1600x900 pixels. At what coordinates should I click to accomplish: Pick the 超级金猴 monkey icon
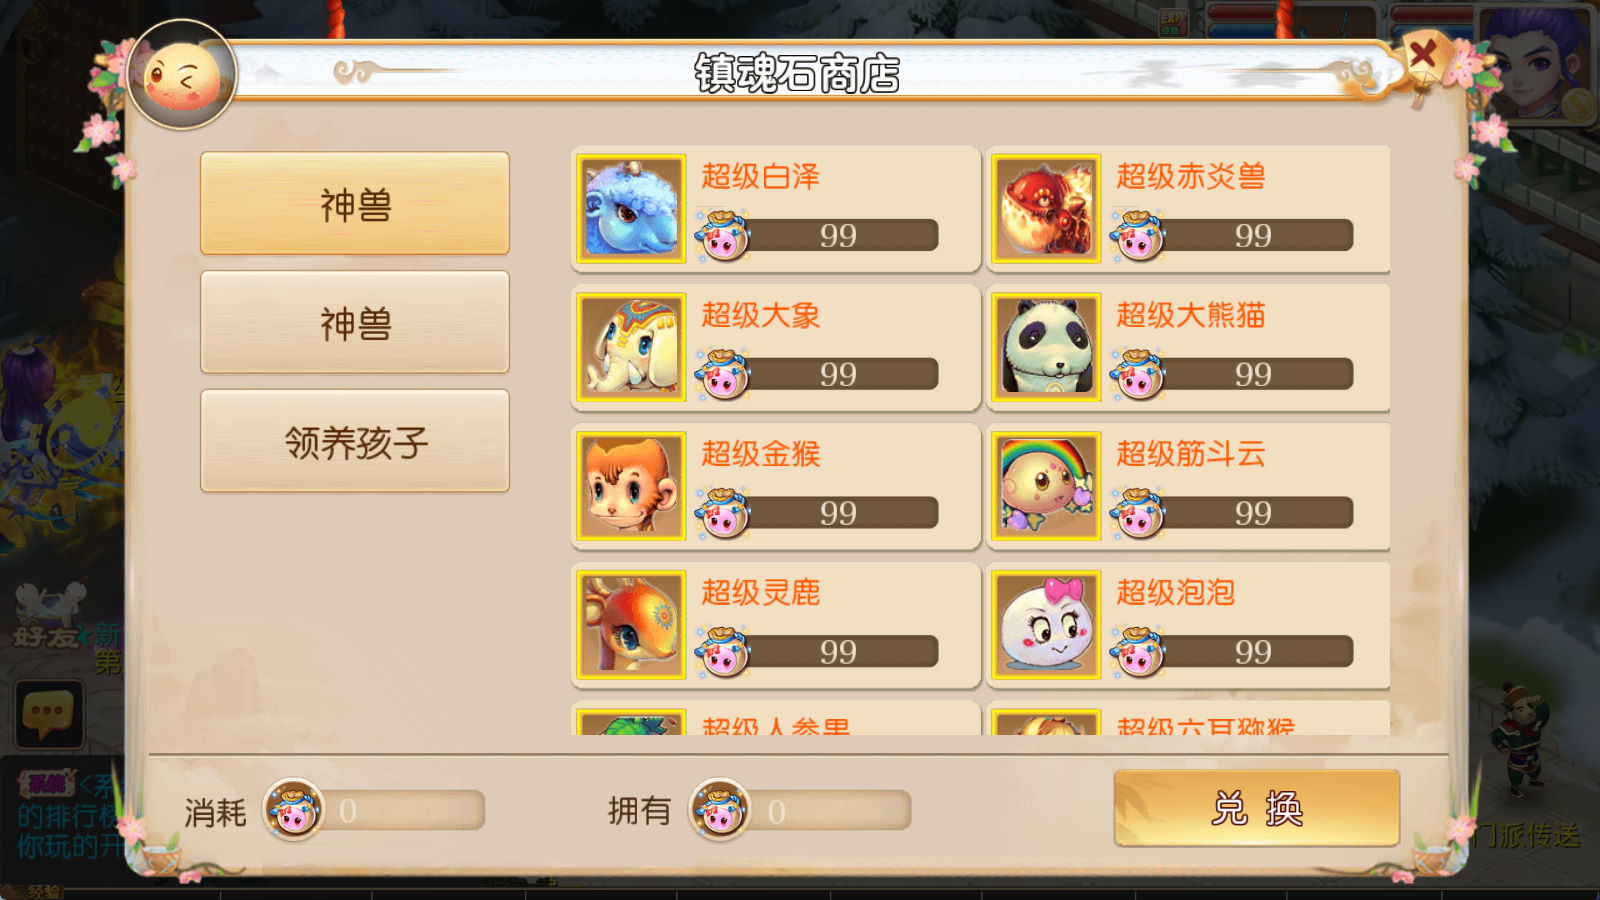click(x=631, y=486)
